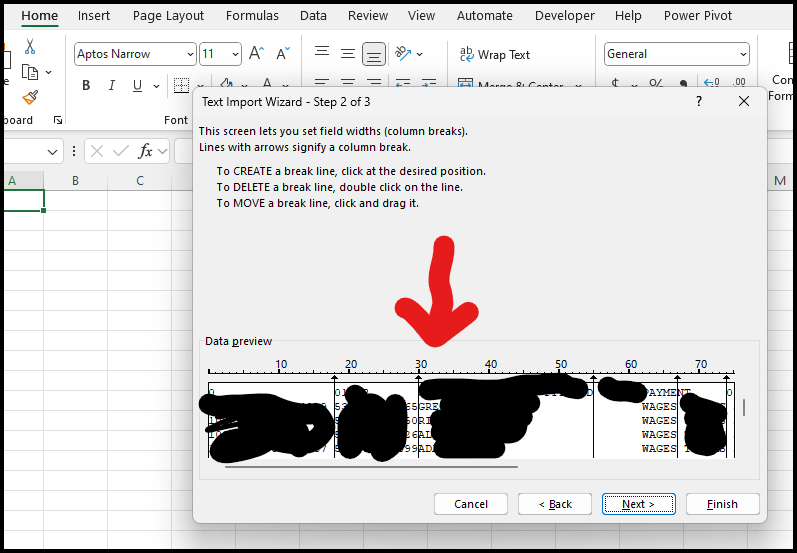Click the Insert Function fx icon
The image size is (797, 553).
pos(146,151)
